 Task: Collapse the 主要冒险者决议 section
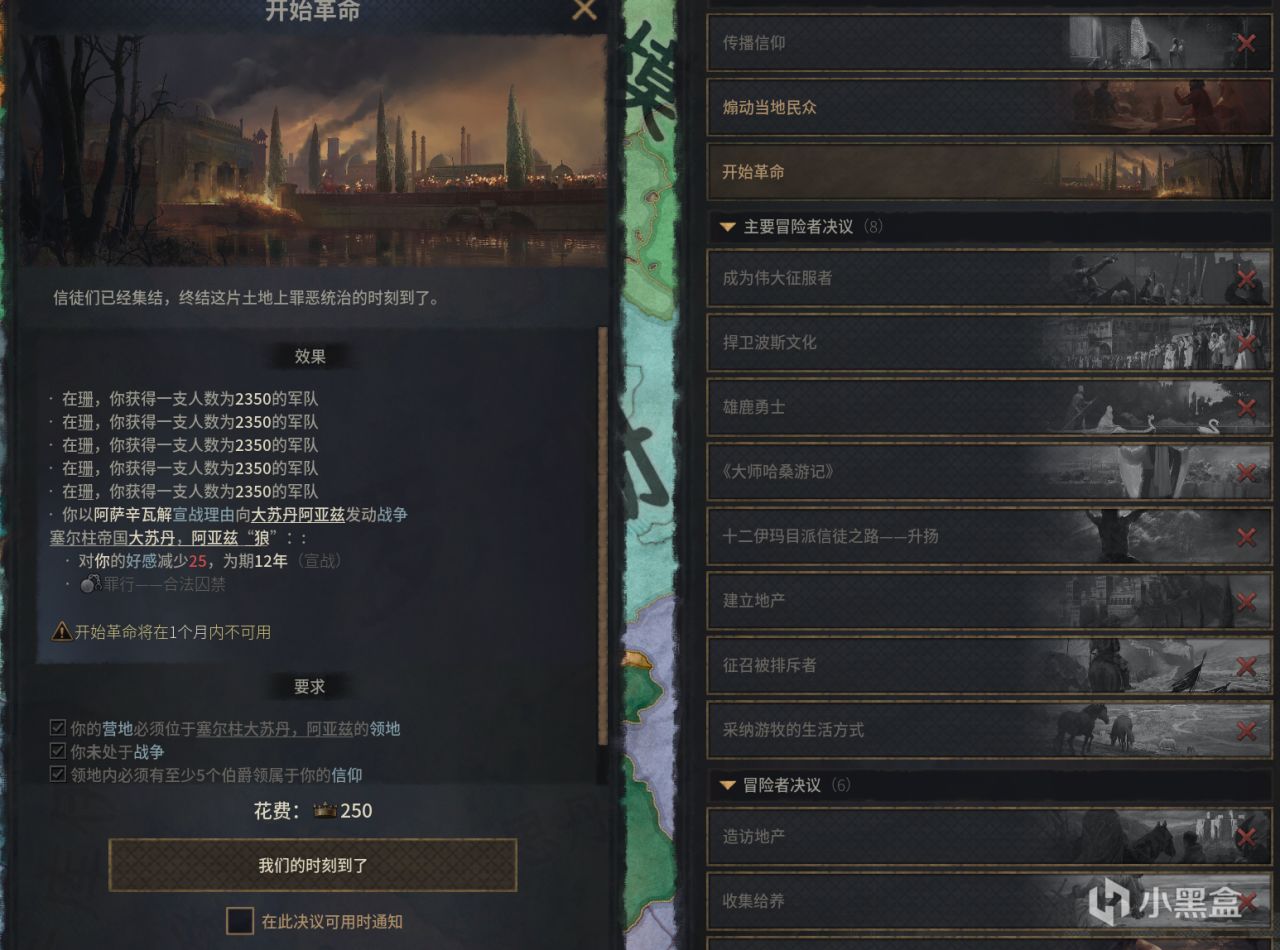(x=728, y=227)
